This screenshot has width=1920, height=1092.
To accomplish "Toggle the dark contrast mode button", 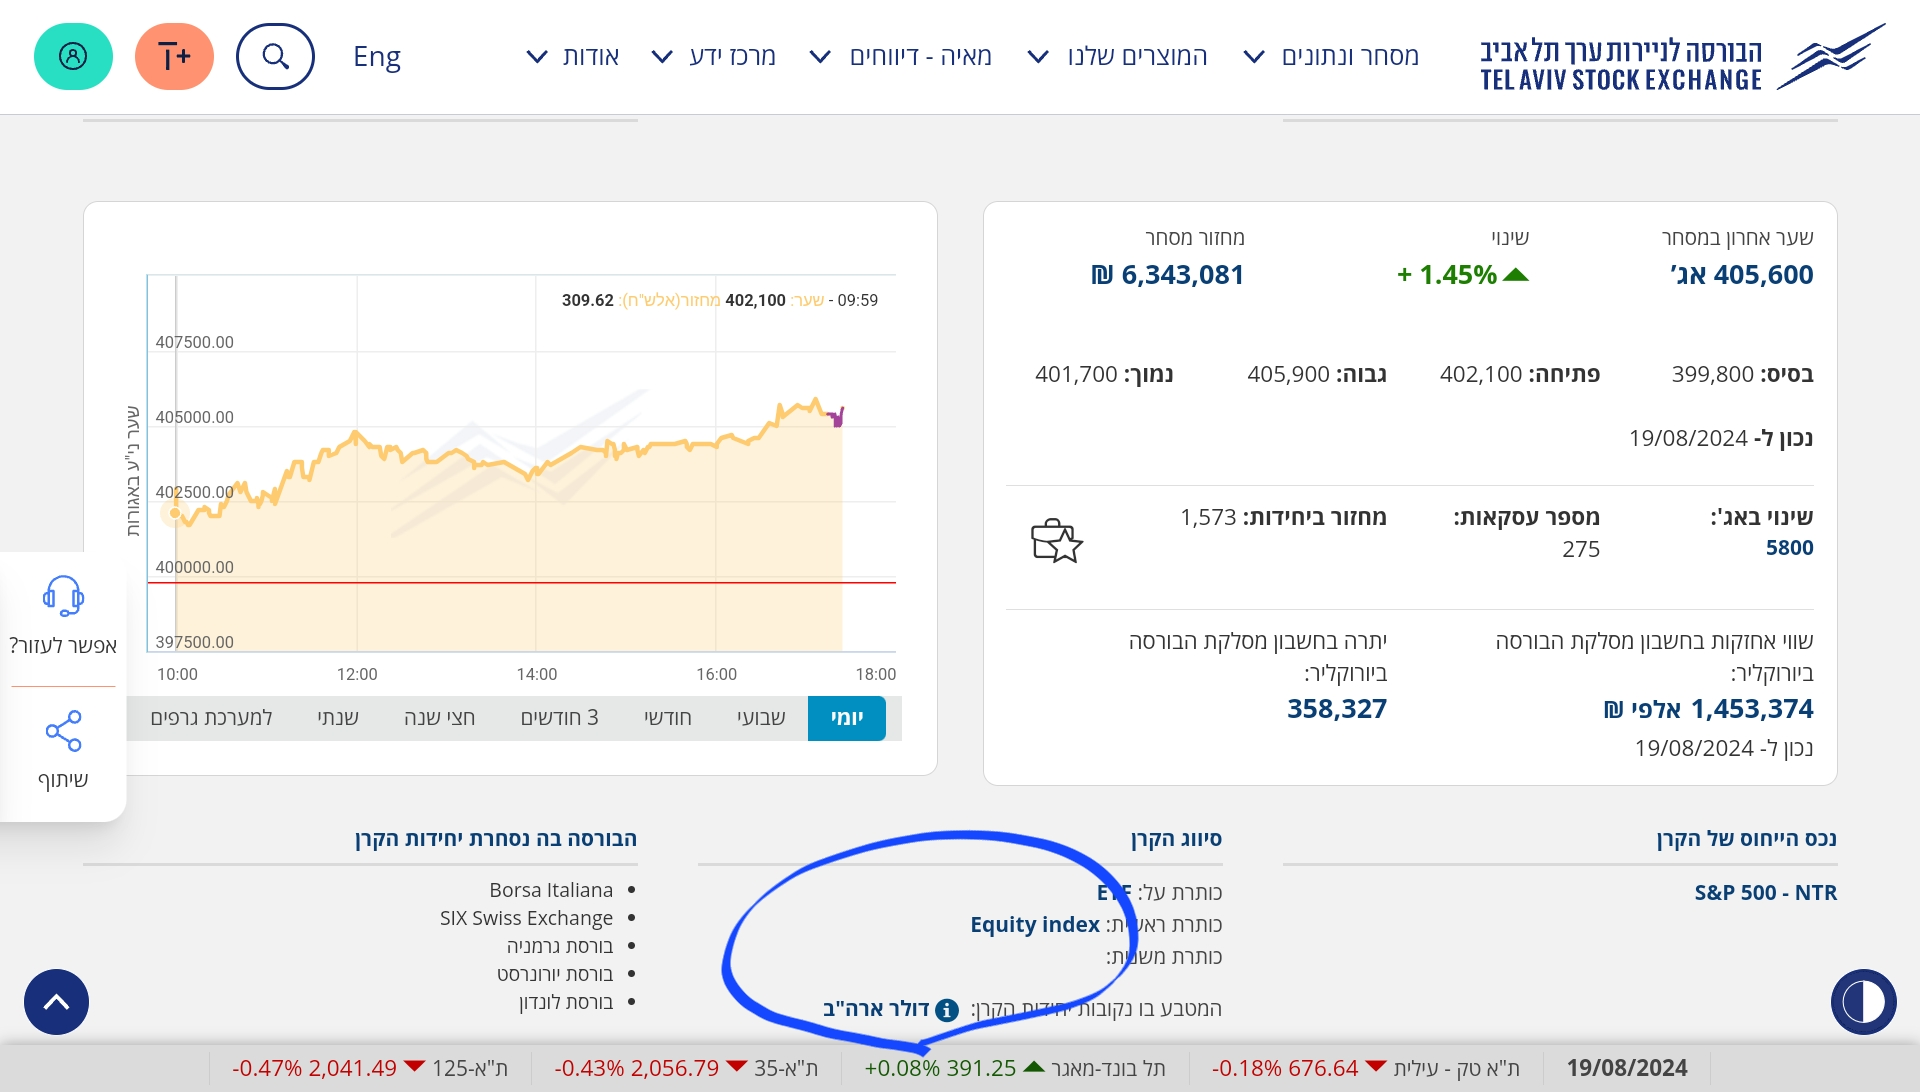I will [1863, 1002].
